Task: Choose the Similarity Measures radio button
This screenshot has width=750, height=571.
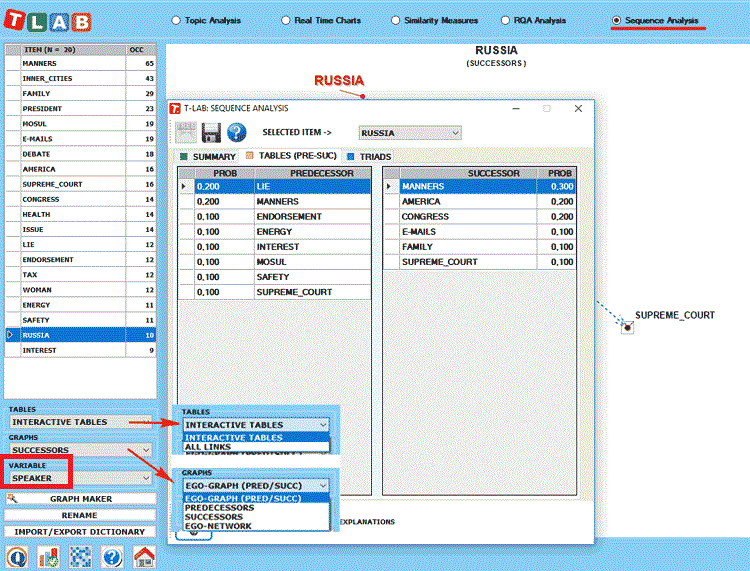Action: pos(396,20)
